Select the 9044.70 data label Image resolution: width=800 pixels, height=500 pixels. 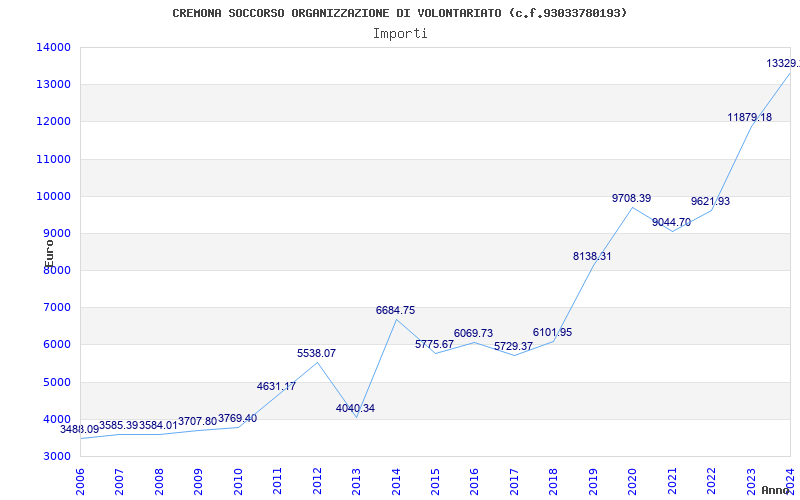pyautogui.click(x=671, y=222)
